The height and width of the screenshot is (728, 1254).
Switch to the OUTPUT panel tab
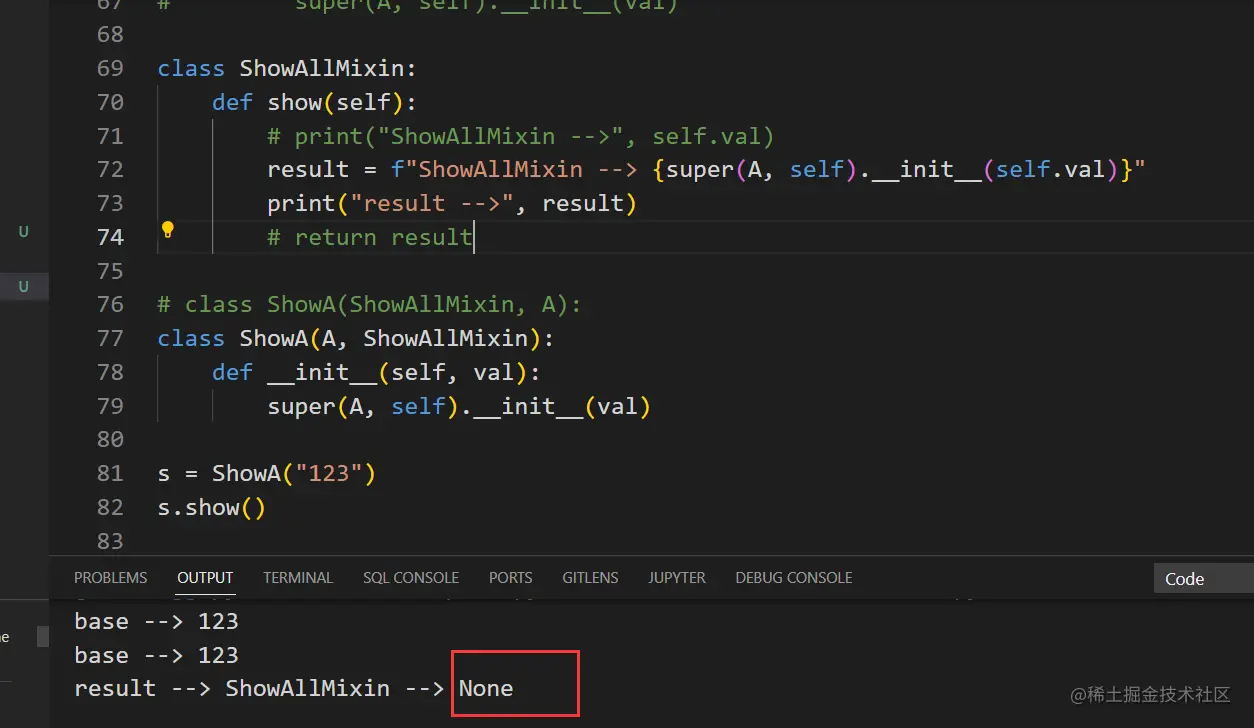coord(205,578)
